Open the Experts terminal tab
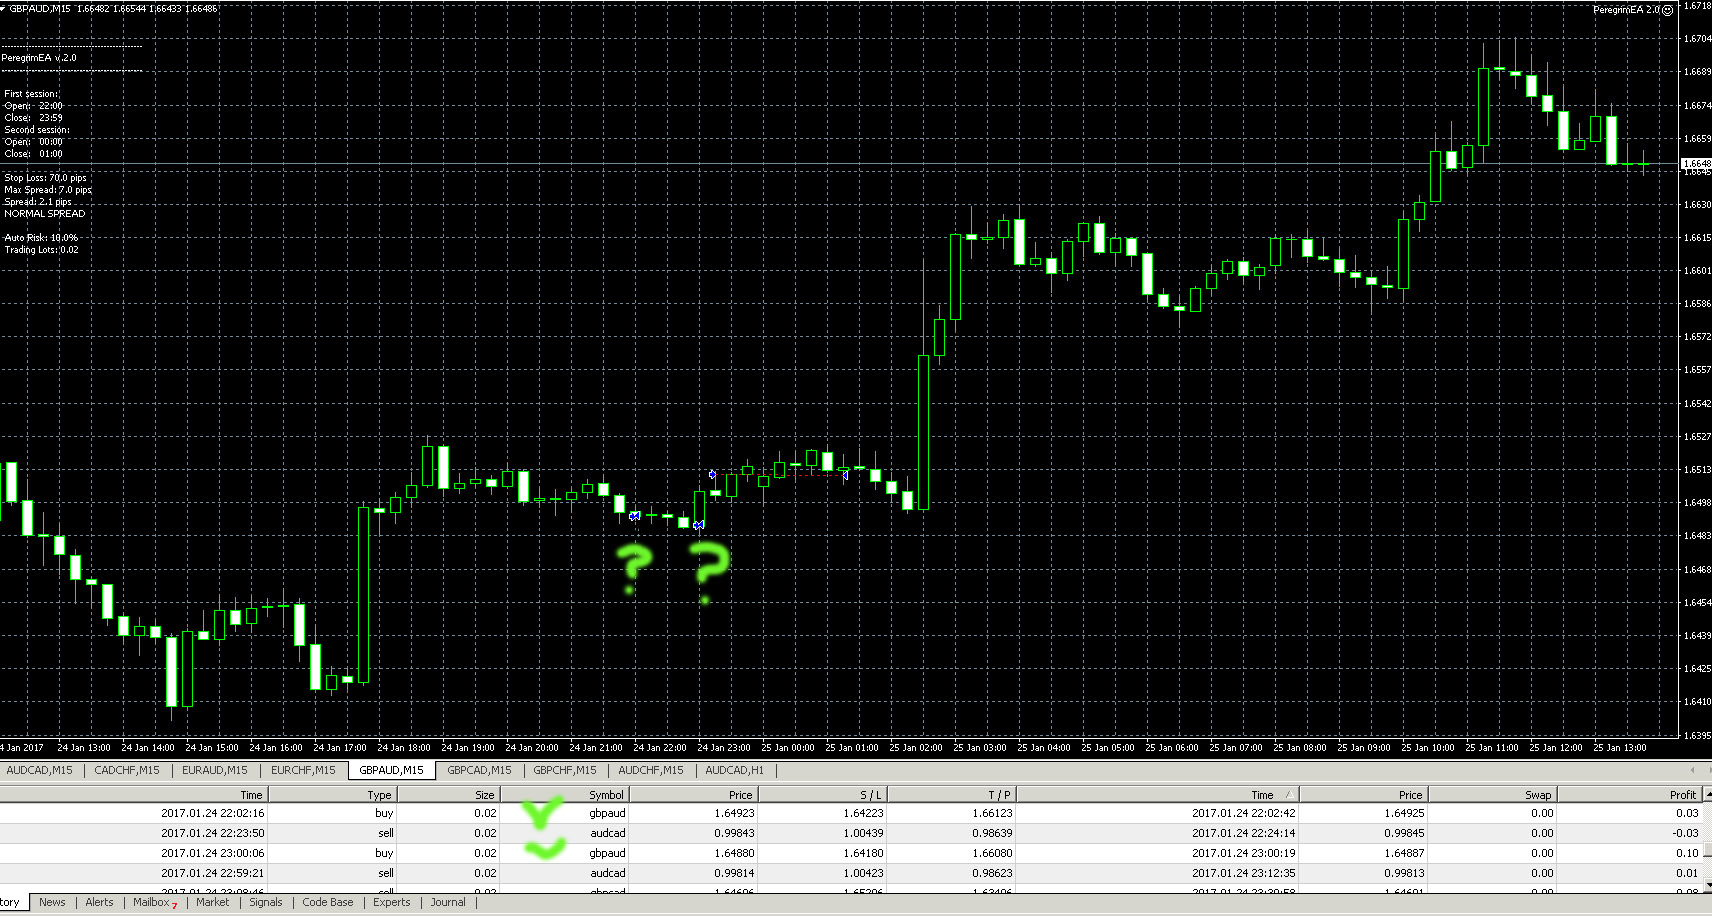1712x916 pixels. tap(392, 902)
